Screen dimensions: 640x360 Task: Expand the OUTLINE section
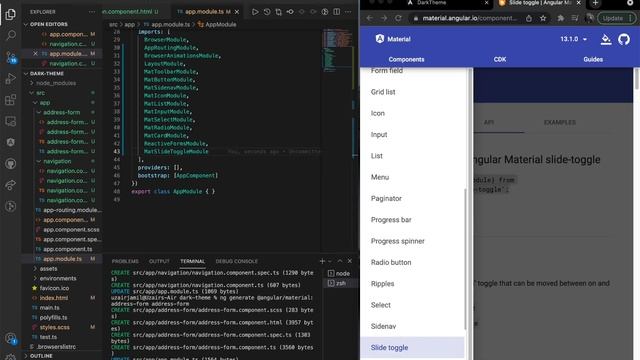40,356
